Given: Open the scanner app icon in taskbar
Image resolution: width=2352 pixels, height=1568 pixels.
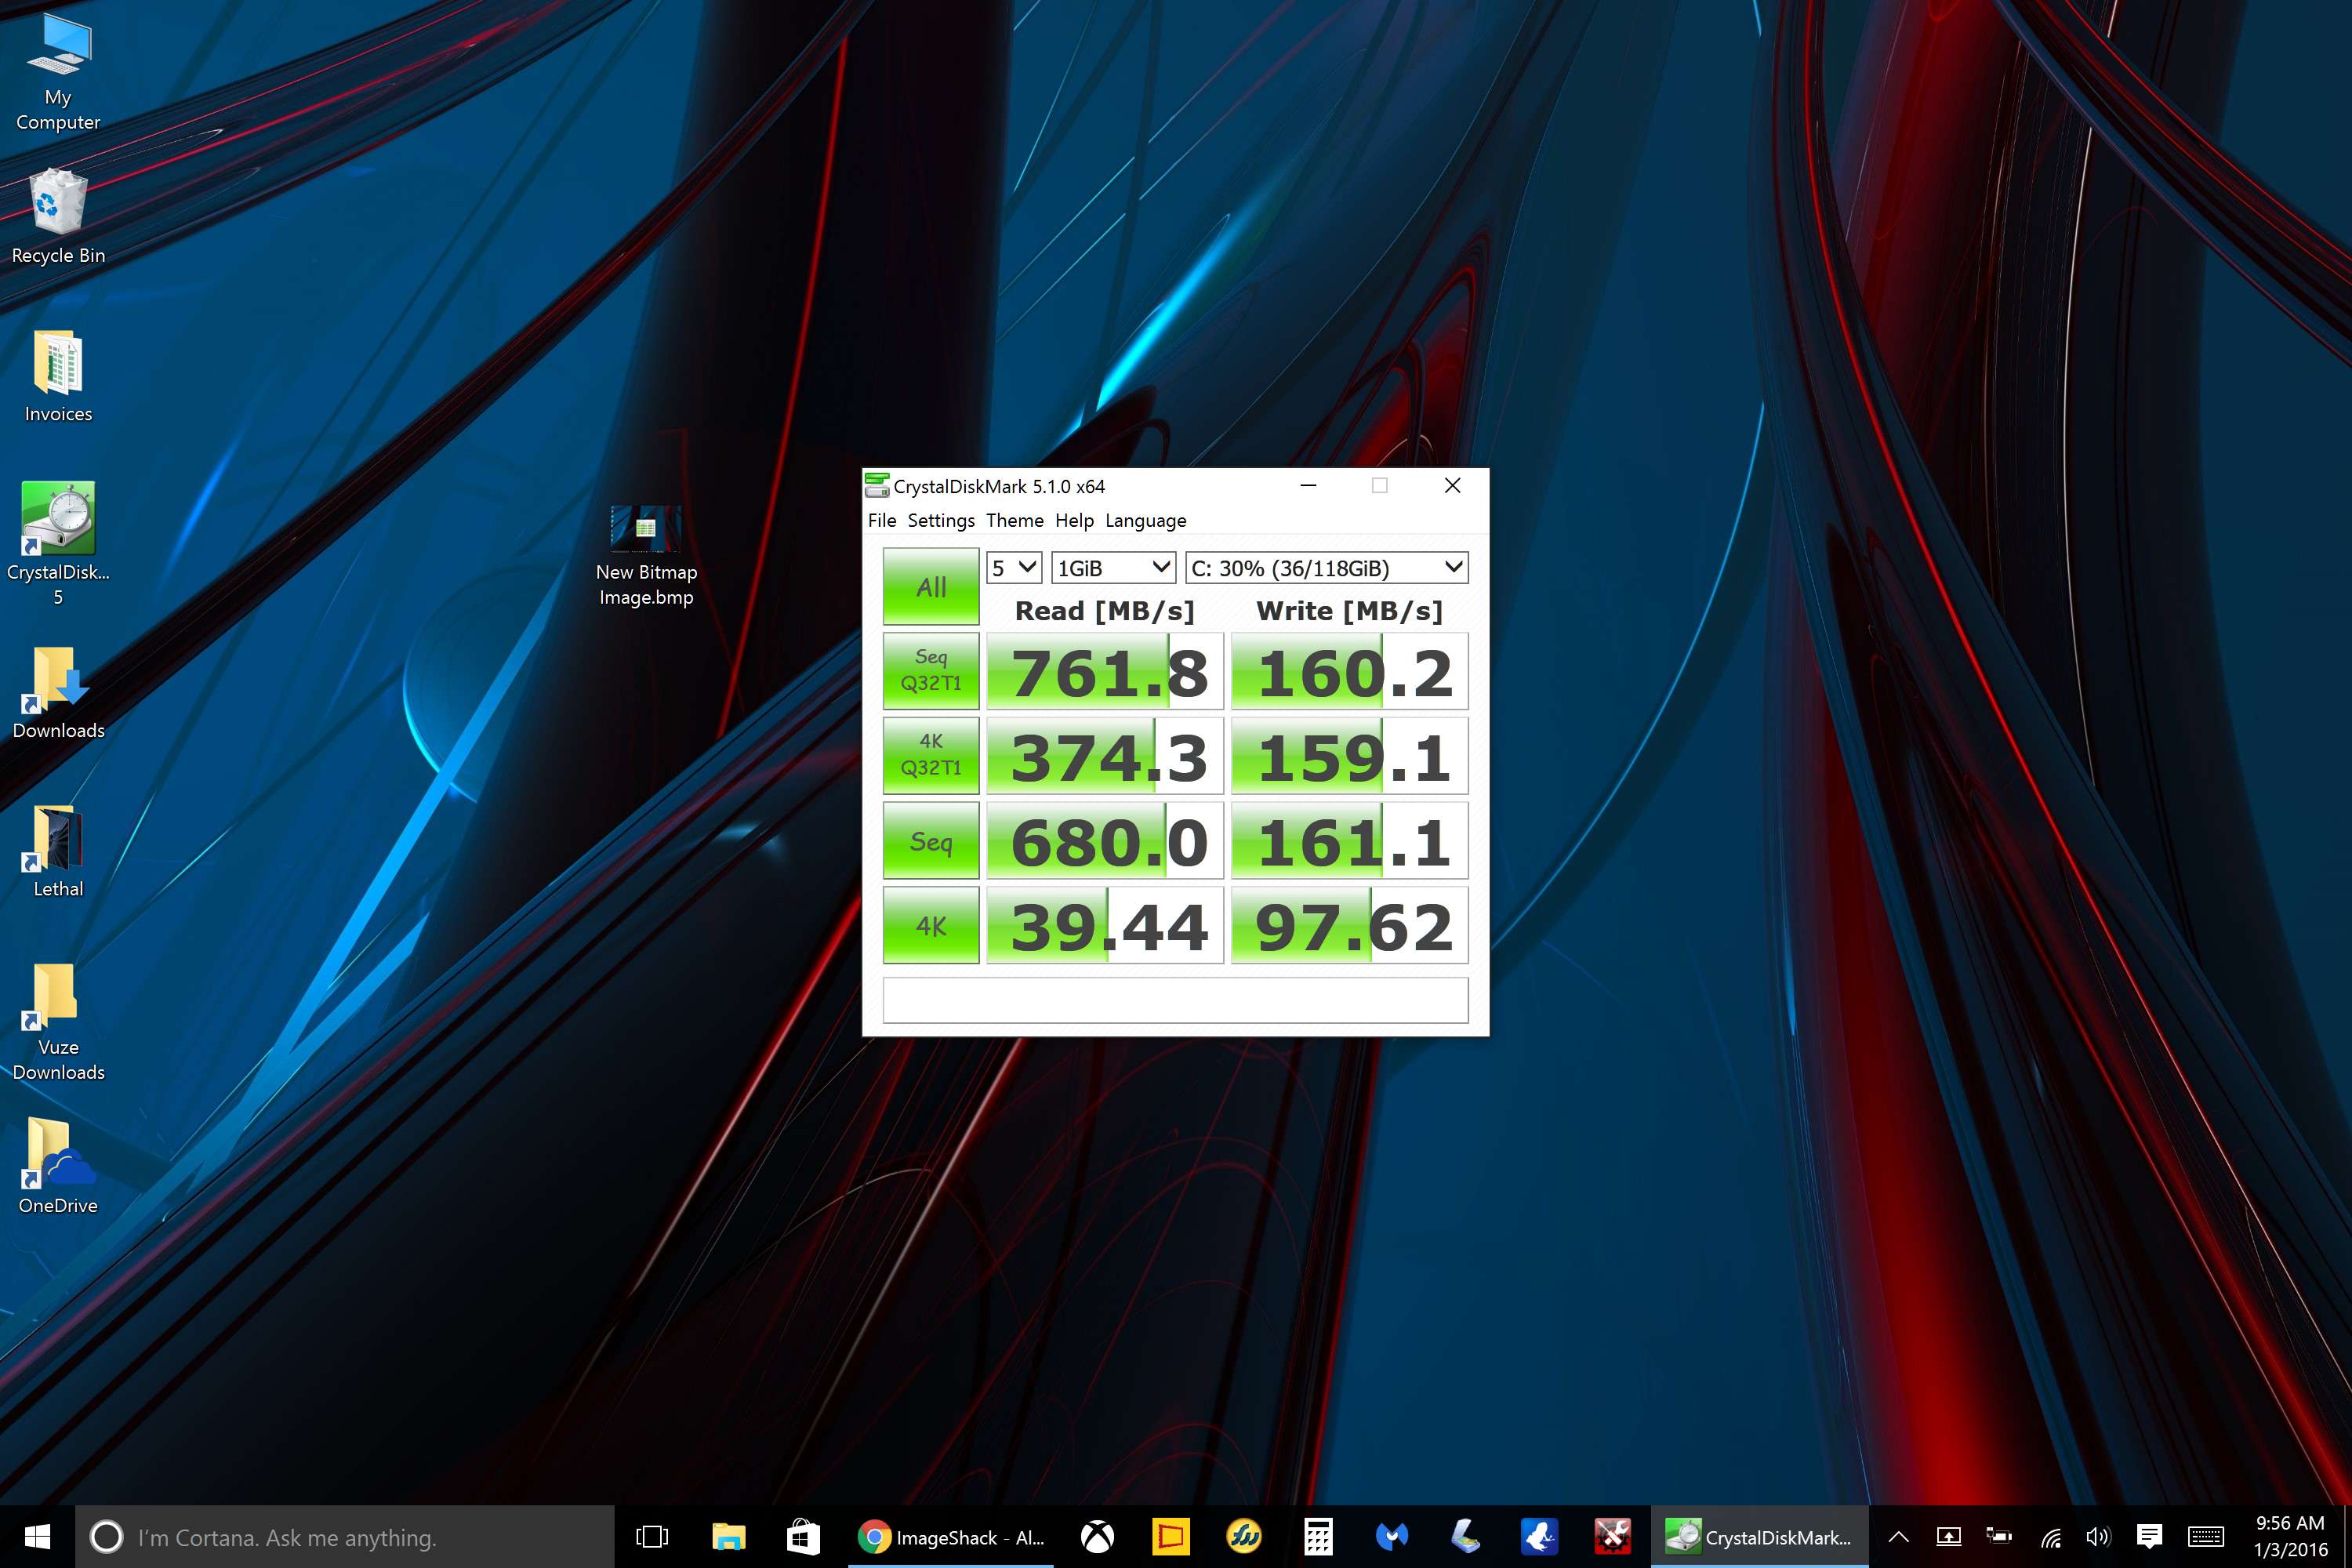Looking at the screenshot, I should tap(1465, 1537).
